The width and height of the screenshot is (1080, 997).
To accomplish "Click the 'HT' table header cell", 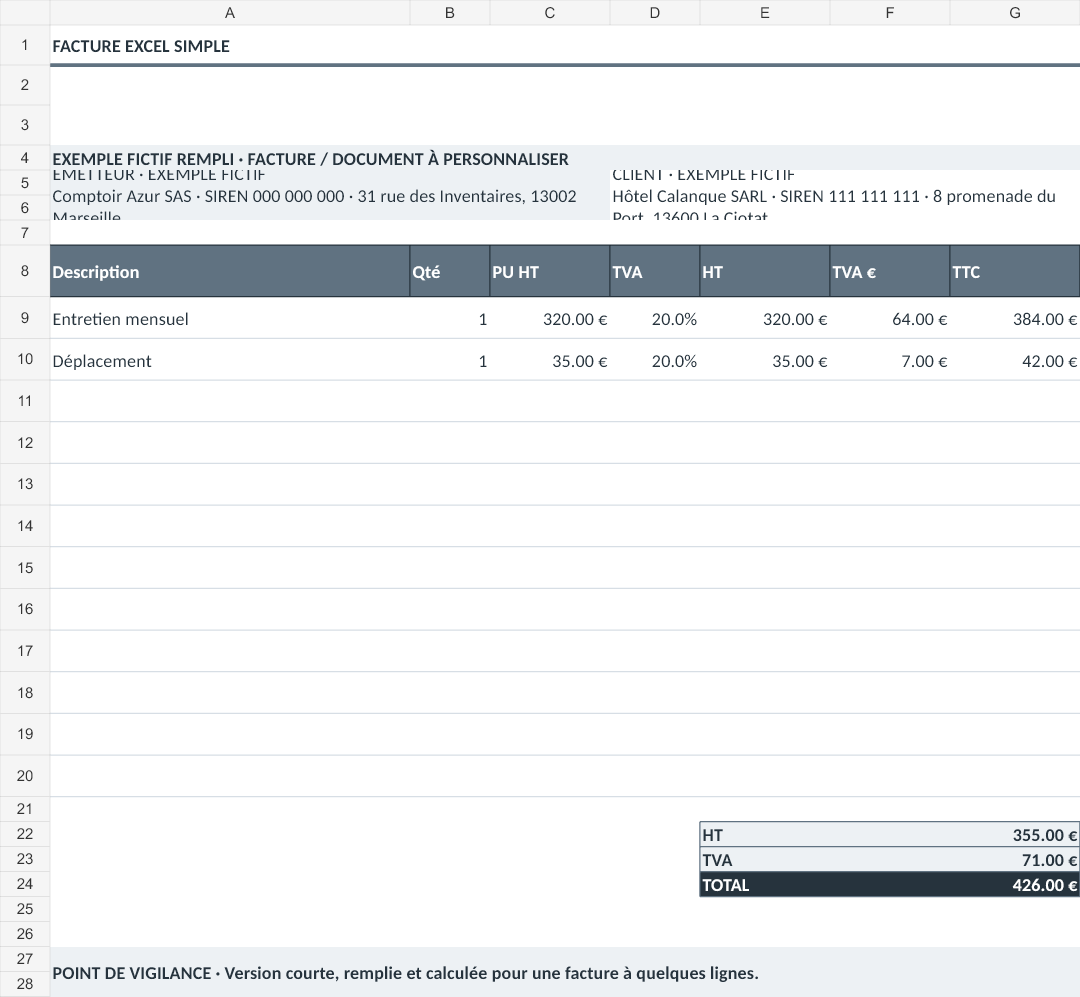I will (x=765, y=271).
